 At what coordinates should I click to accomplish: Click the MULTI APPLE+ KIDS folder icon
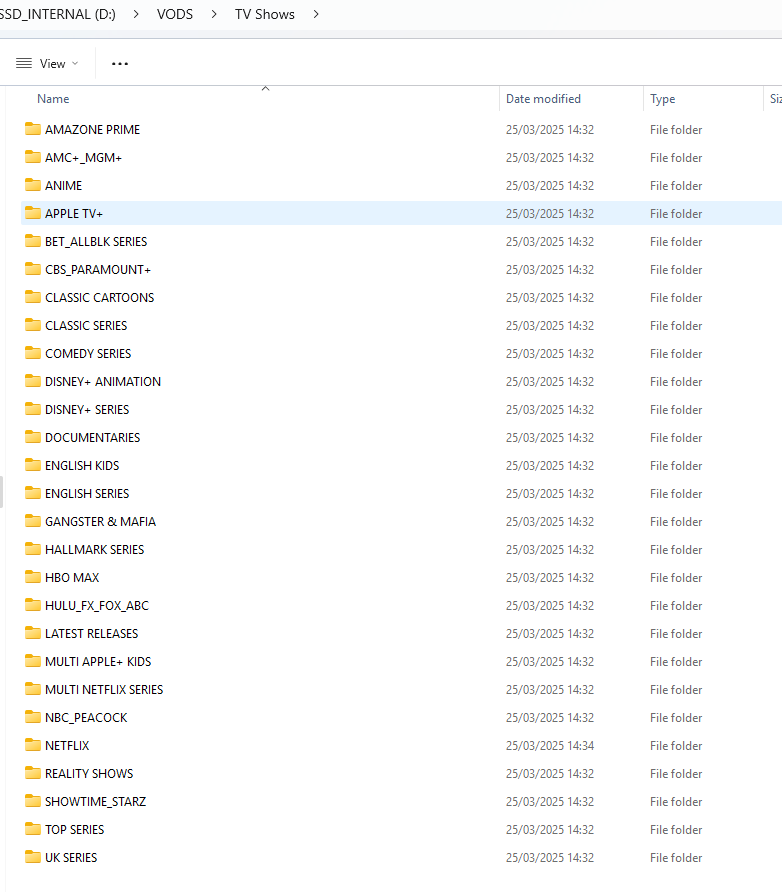(33, 661)
